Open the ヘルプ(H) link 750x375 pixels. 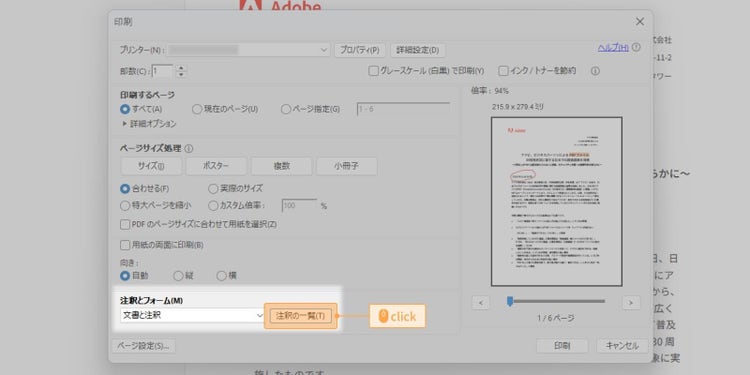click(x=613, y=47)
